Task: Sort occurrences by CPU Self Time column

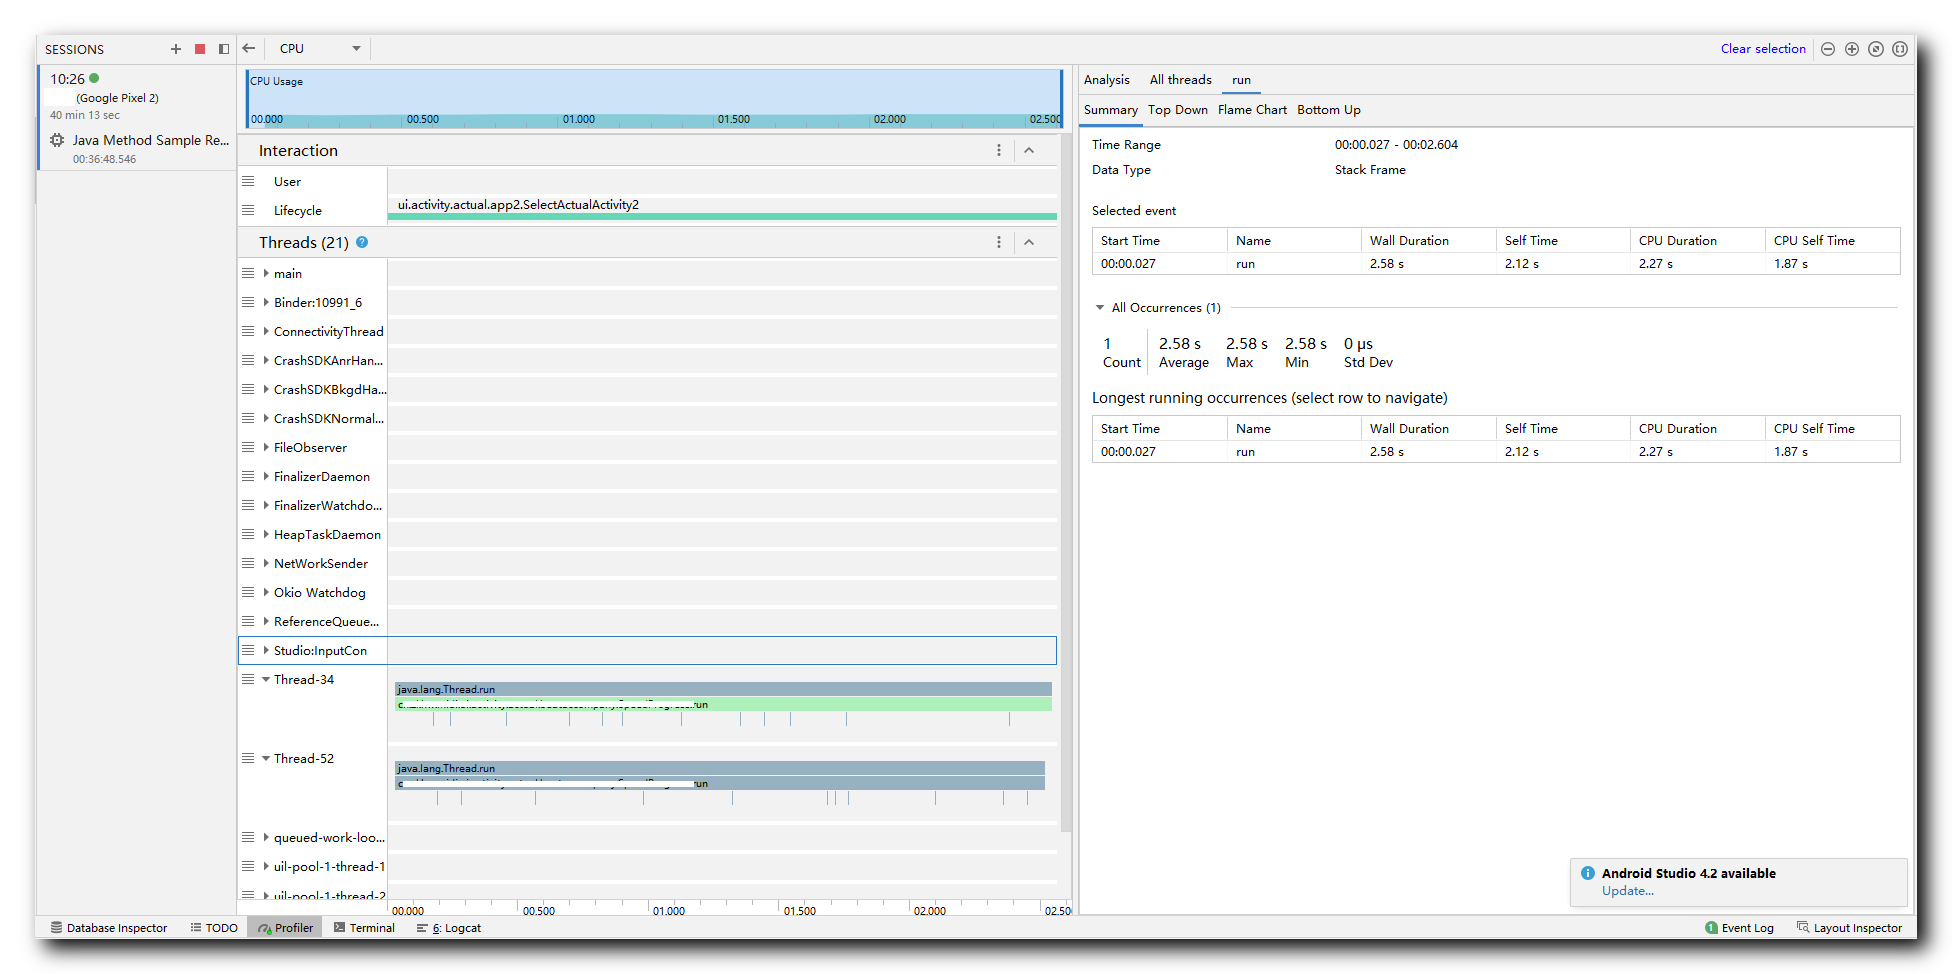Action: pos(1832,429)
